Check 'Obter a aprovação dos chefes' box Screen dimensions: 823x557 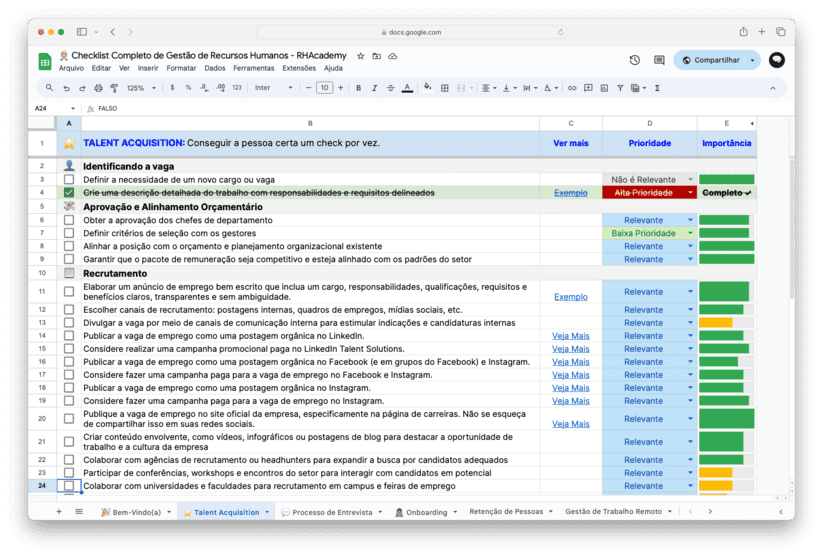[69, 220]
